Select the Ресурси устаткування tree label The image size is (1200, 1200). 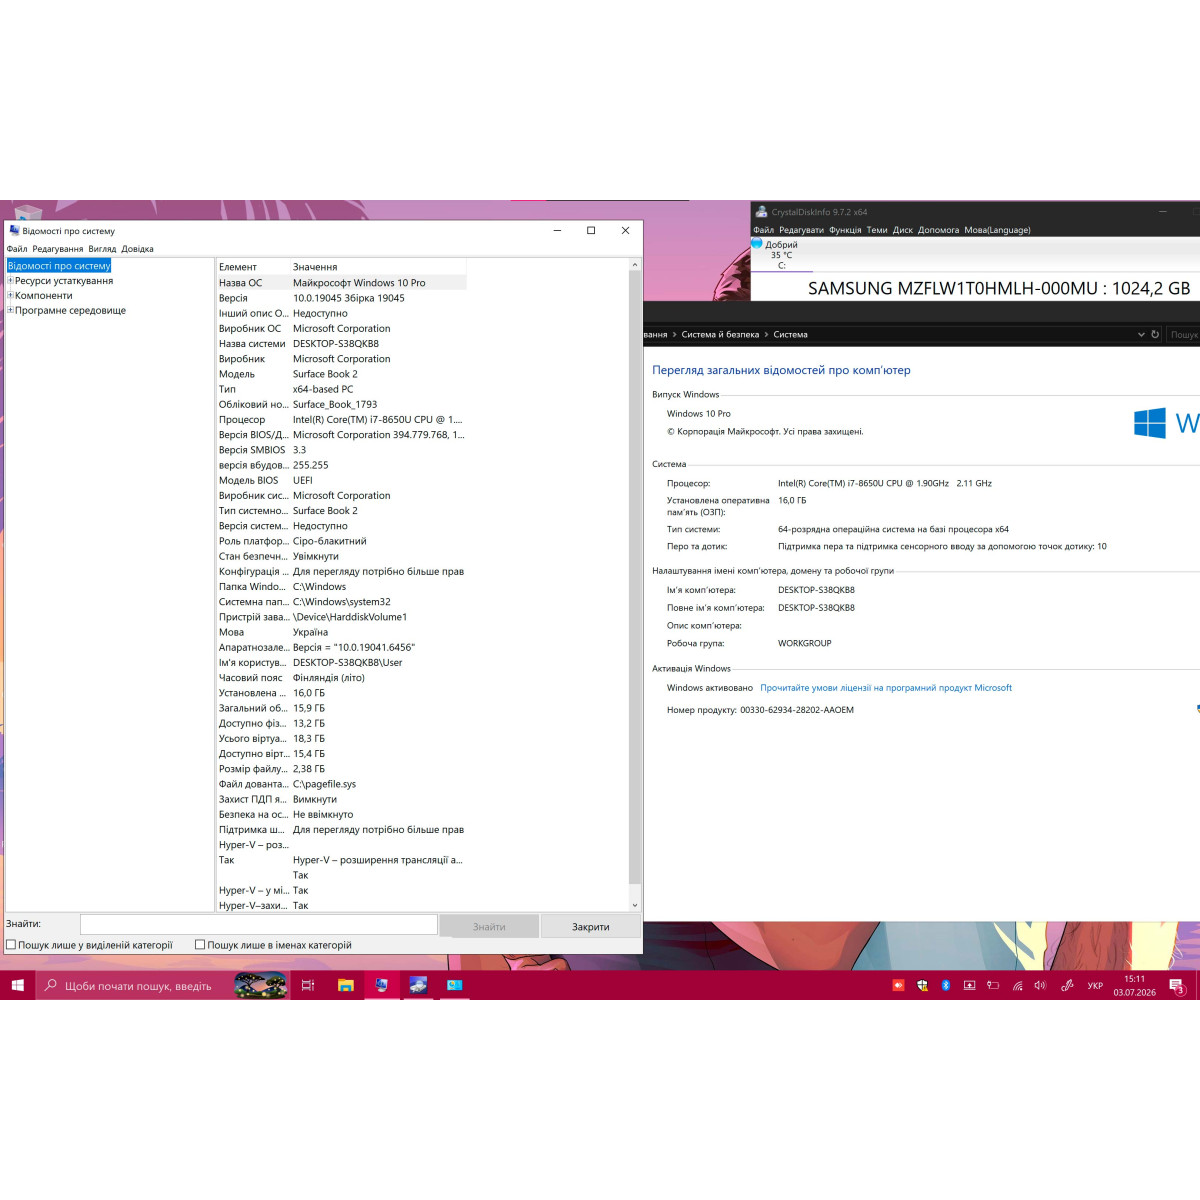coord(64,281)
